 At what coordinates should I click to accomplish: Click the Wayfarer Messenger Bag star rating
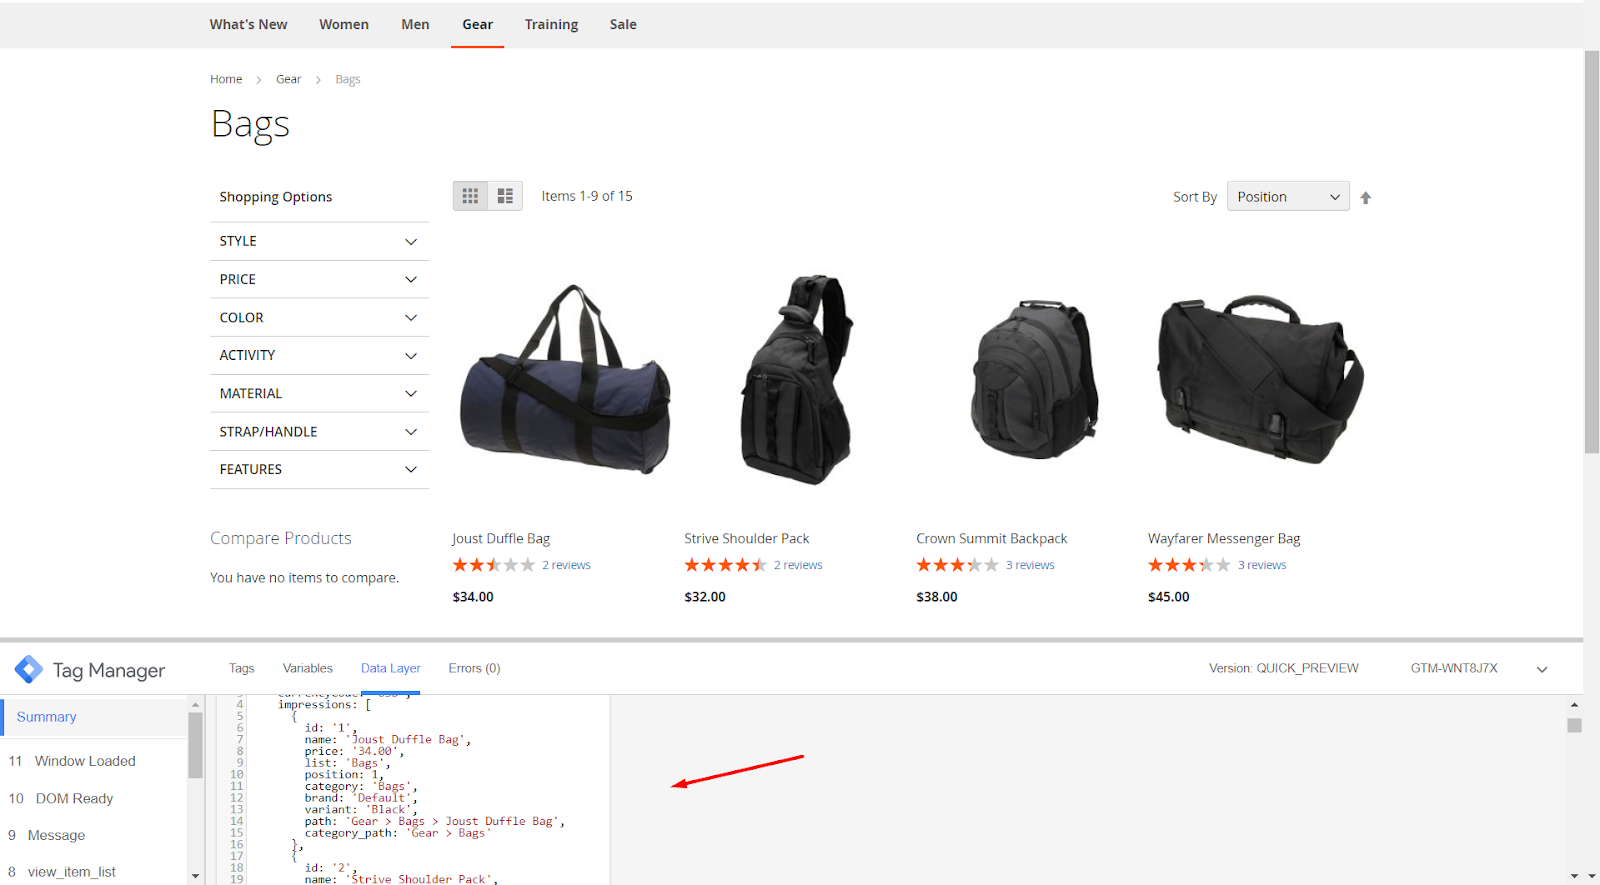click(x=1188, y=565)
